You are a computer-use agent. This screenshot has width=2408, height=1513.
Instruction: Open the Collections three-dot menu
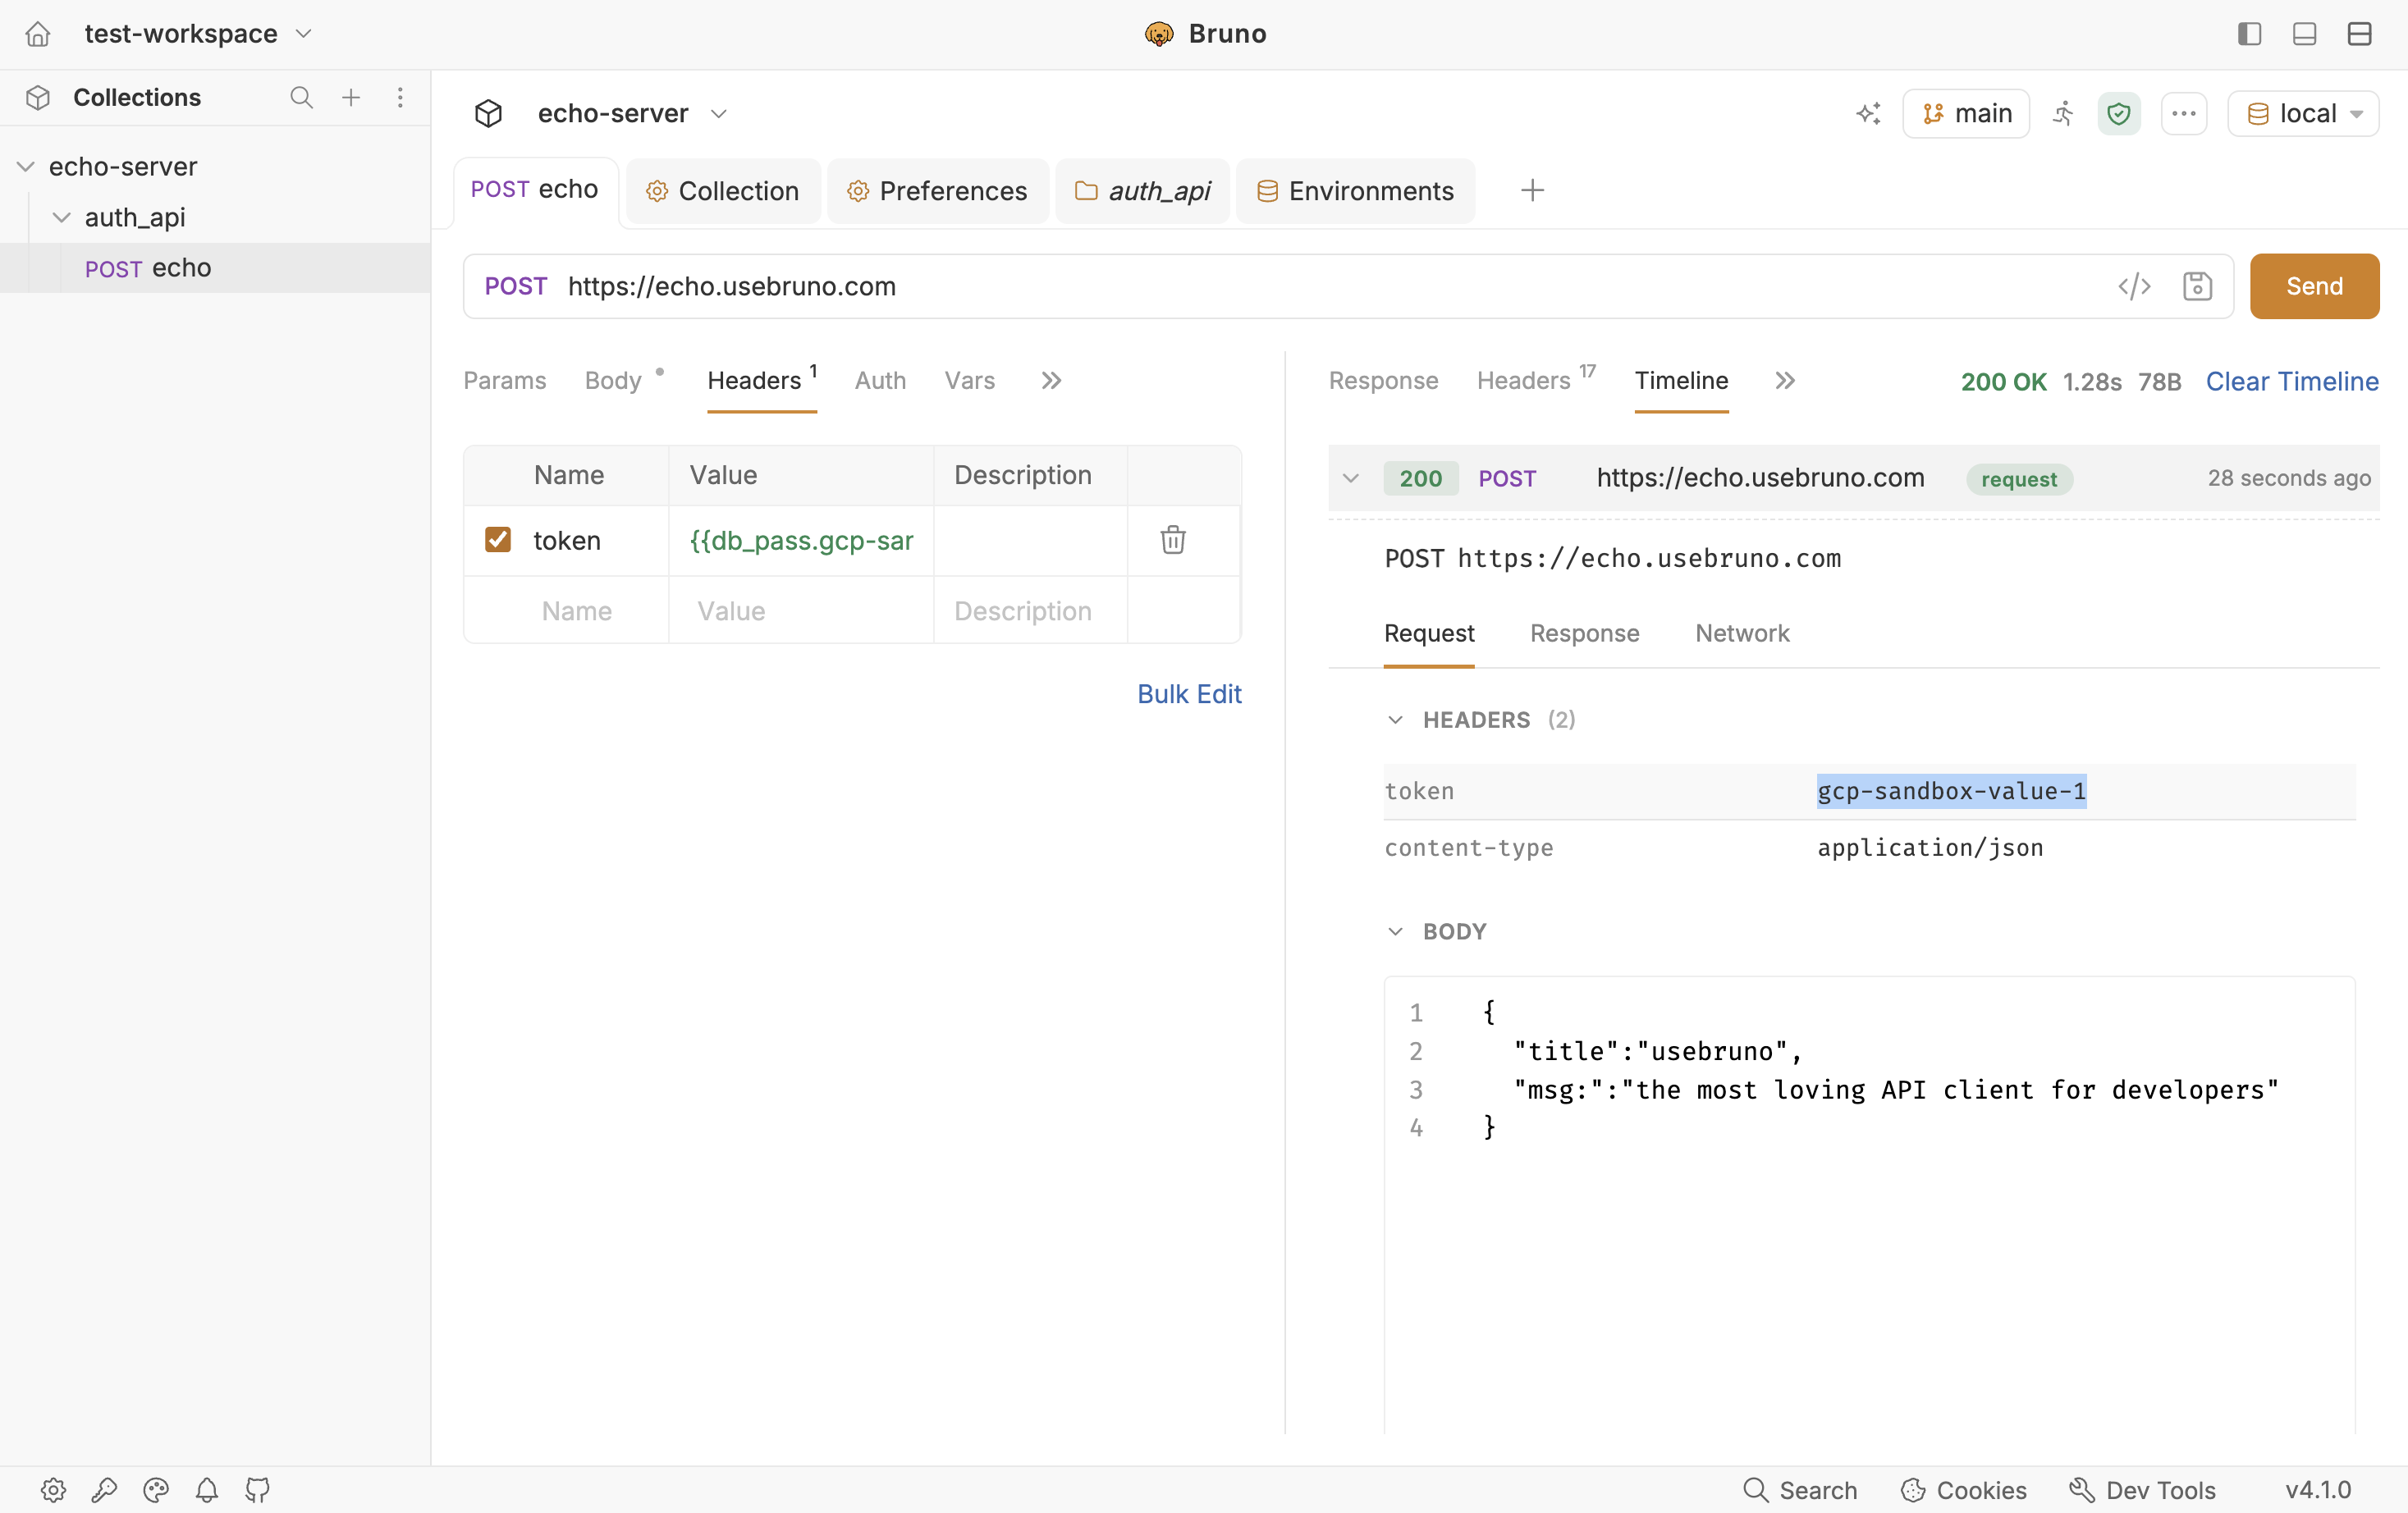click(x=400, y=97)
